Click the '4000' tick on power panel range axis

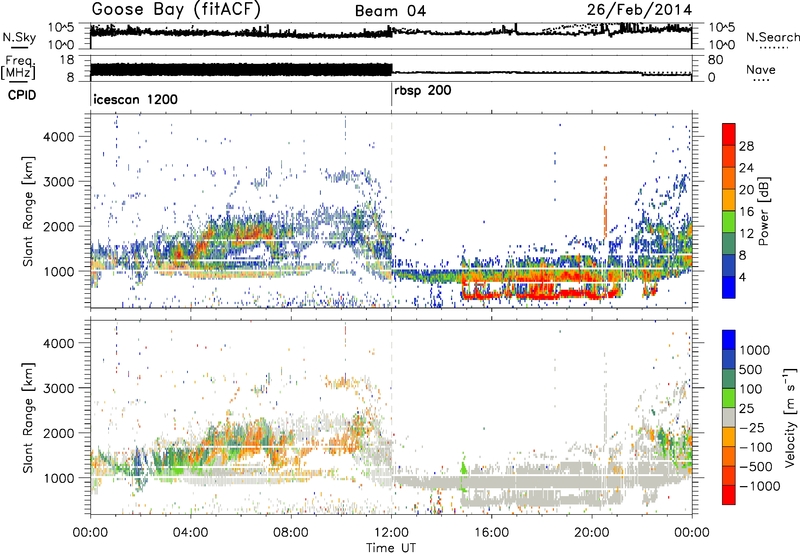click(x=59, y=137)
